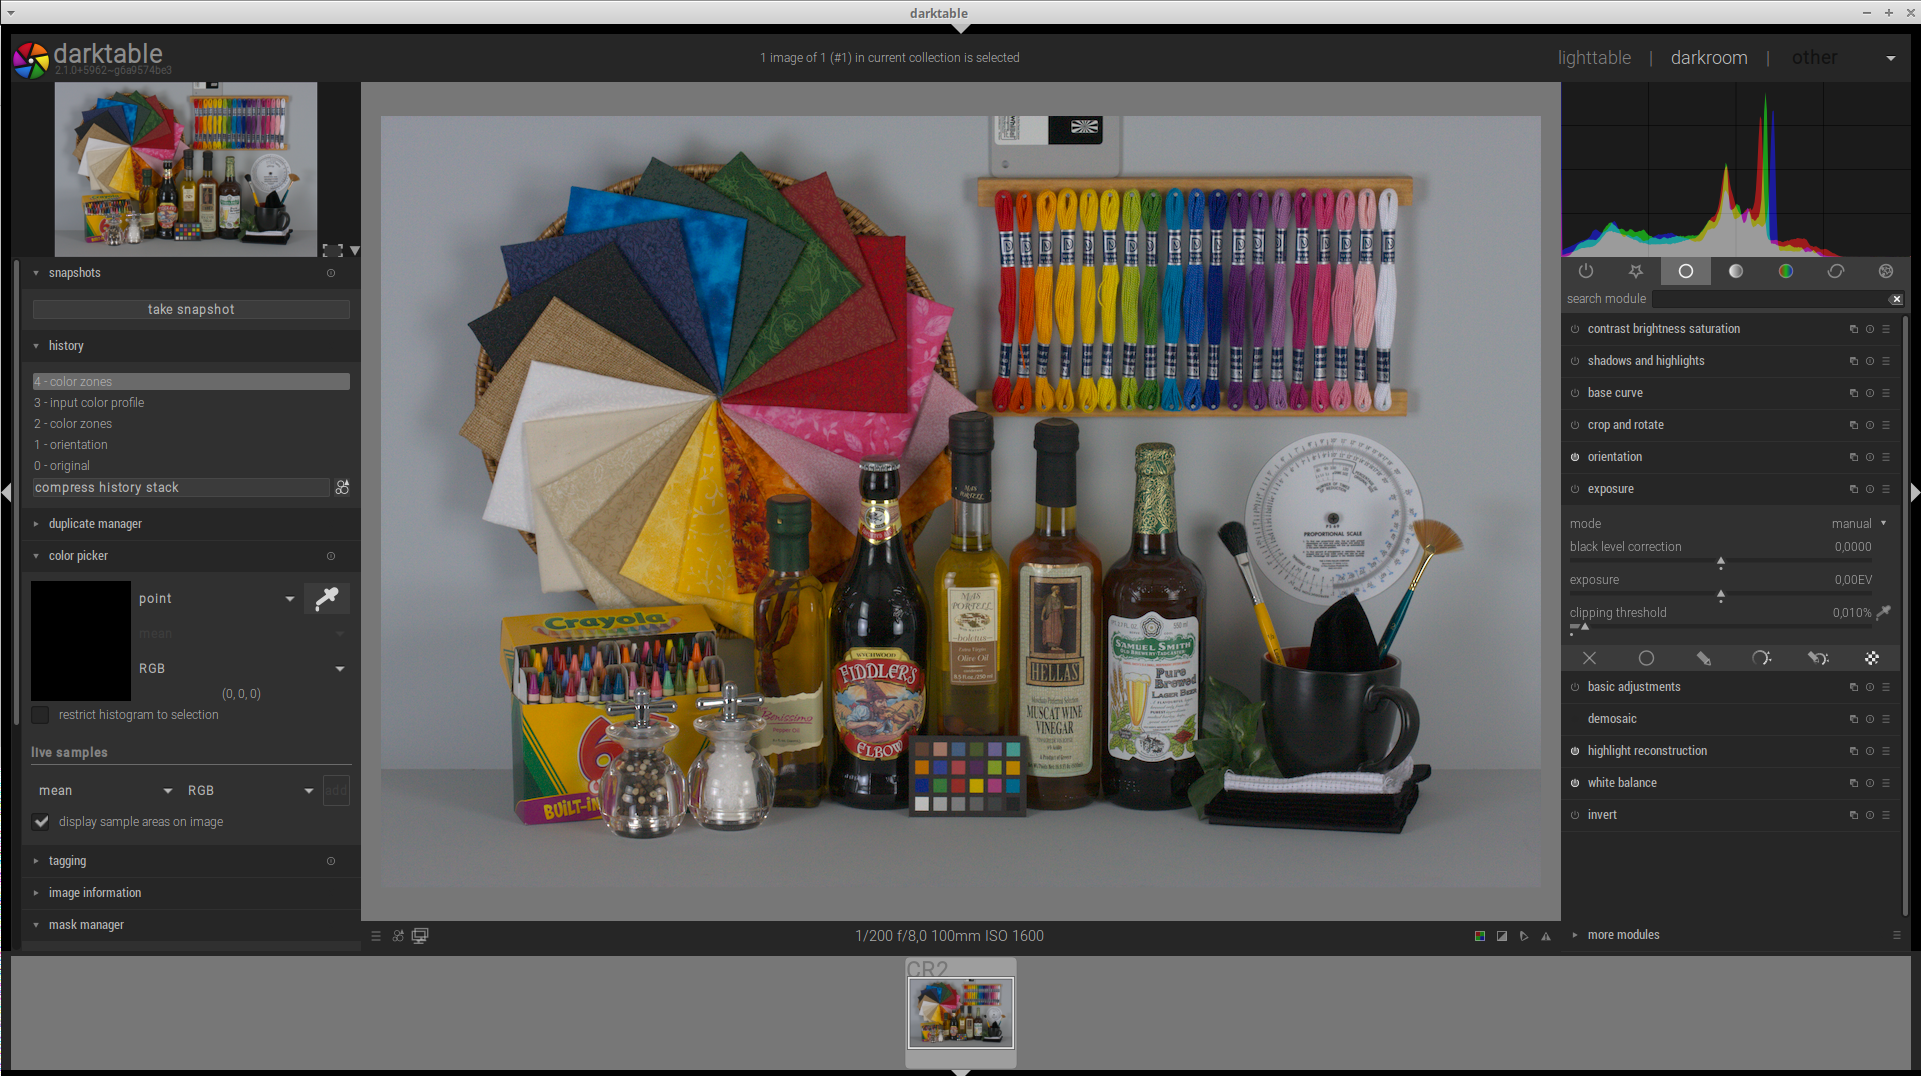Expand more modules list
The image size is (1921, 1076).
[1623, 935]
